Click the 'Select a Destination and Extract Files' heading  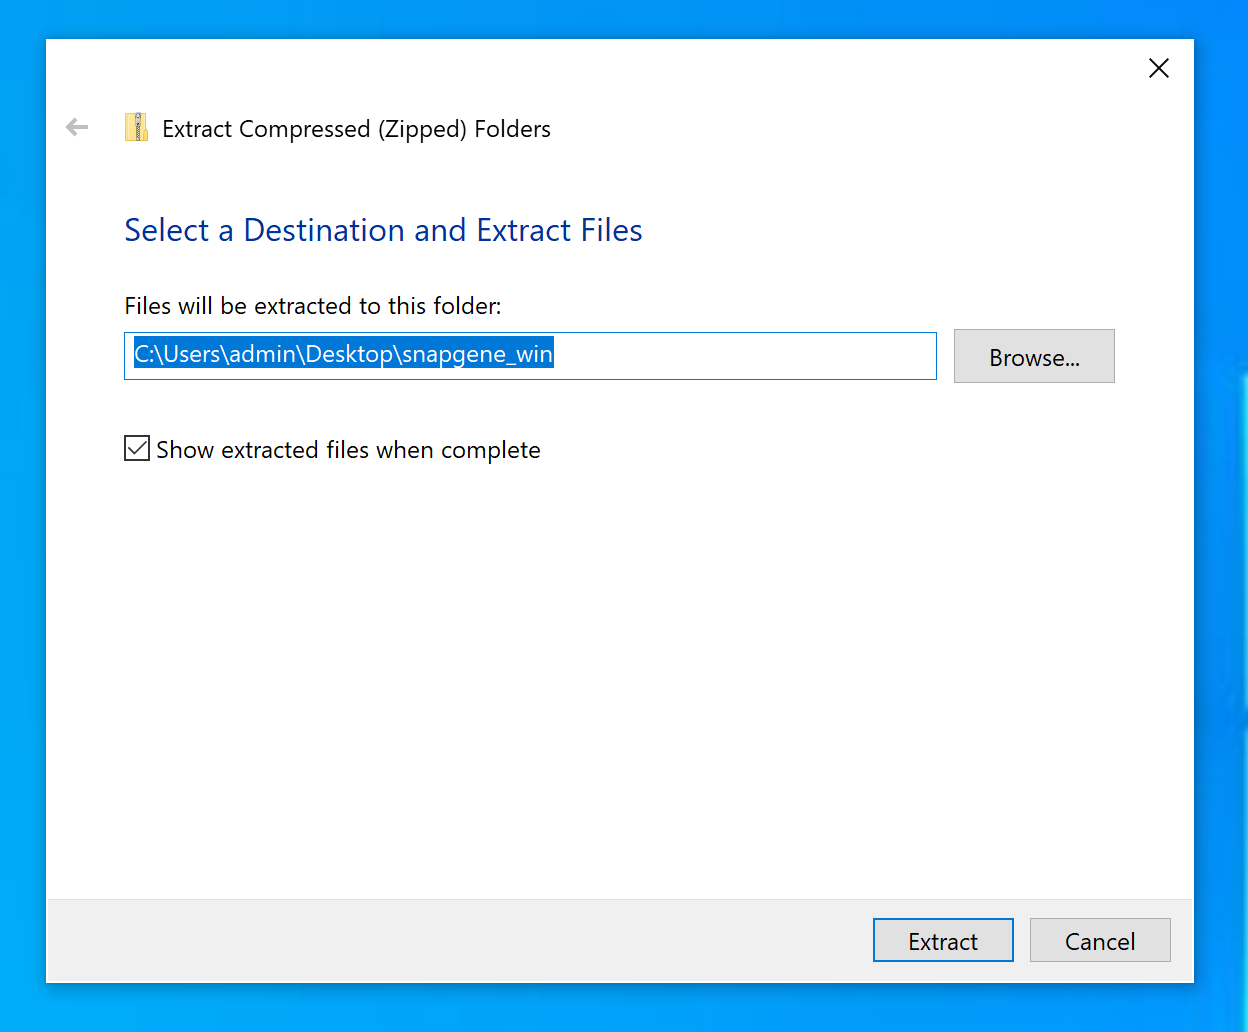click(383, 230)
